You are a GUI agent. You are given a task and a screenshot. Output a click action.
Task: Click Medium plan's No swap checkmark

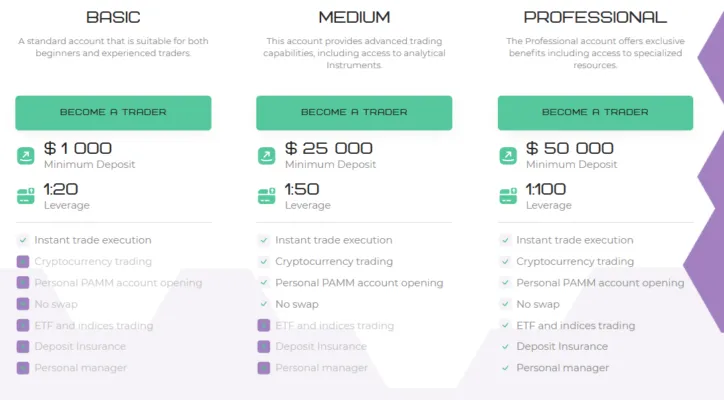(x=264, y=304)
